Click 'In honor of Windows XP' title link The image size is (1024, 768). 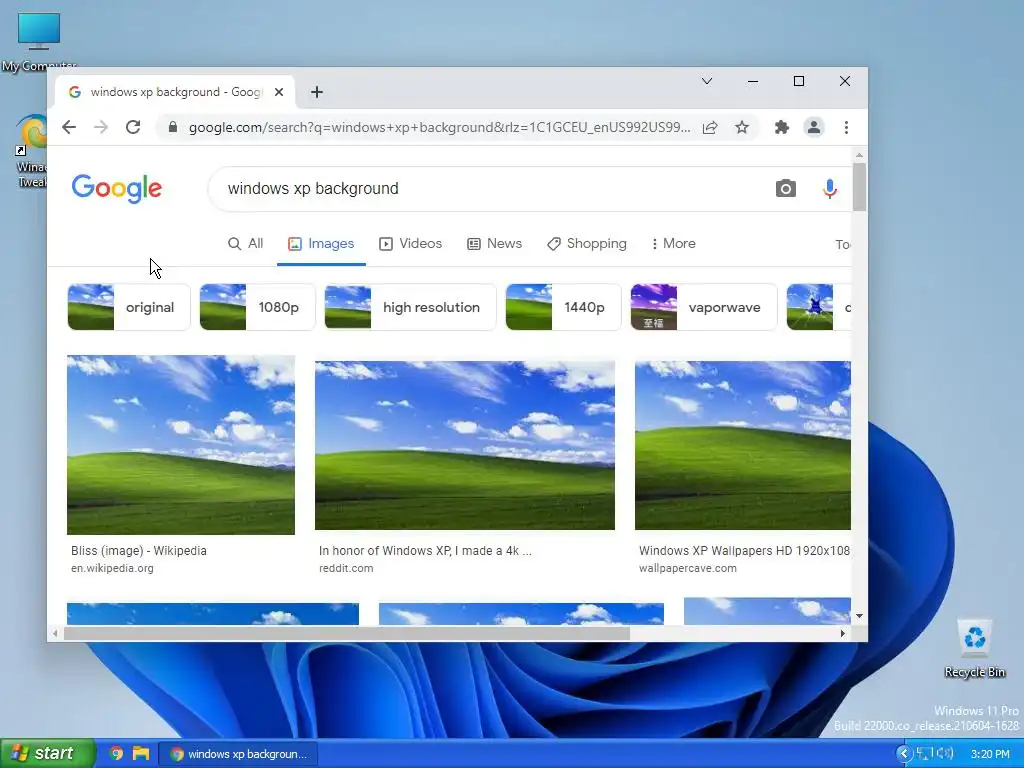click(425, 551)
